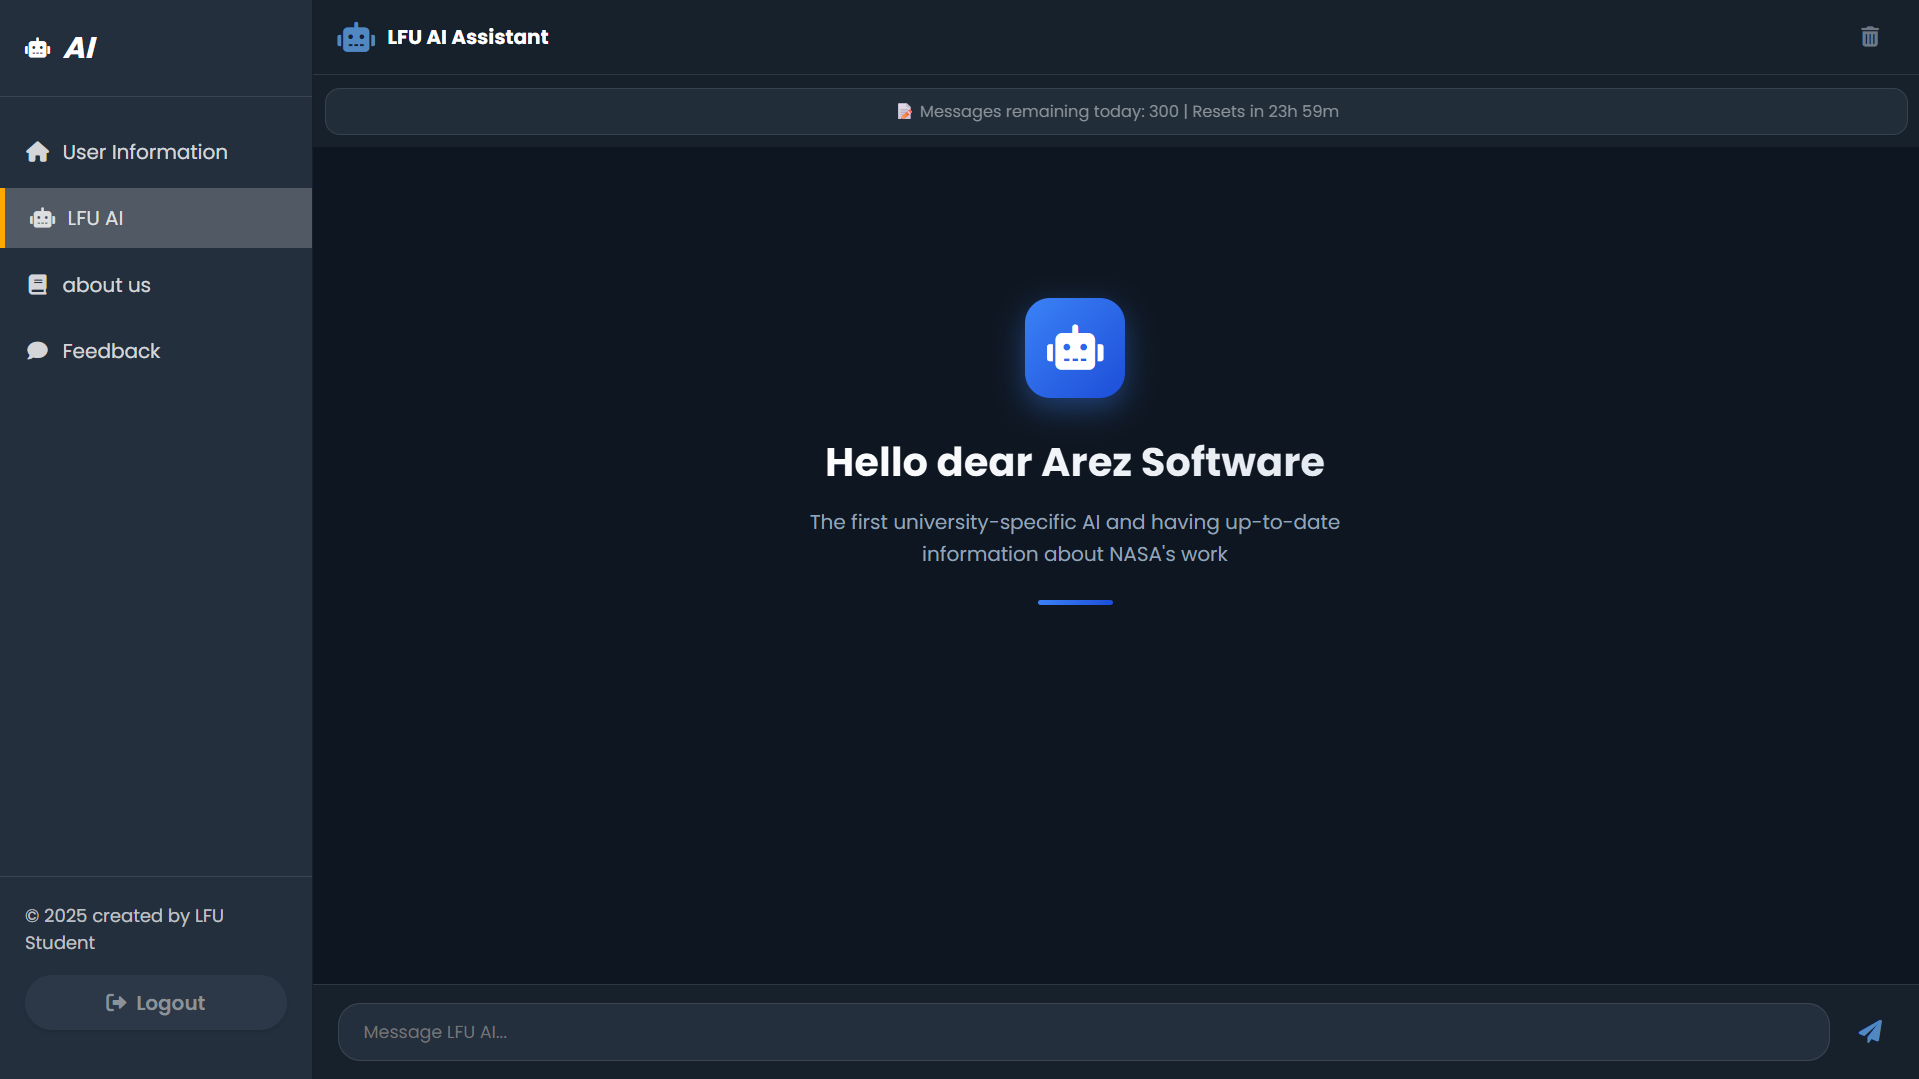Send message with the paper plane icon
This screenshot has height=1079, width=1919.
click(1870, 1031)
